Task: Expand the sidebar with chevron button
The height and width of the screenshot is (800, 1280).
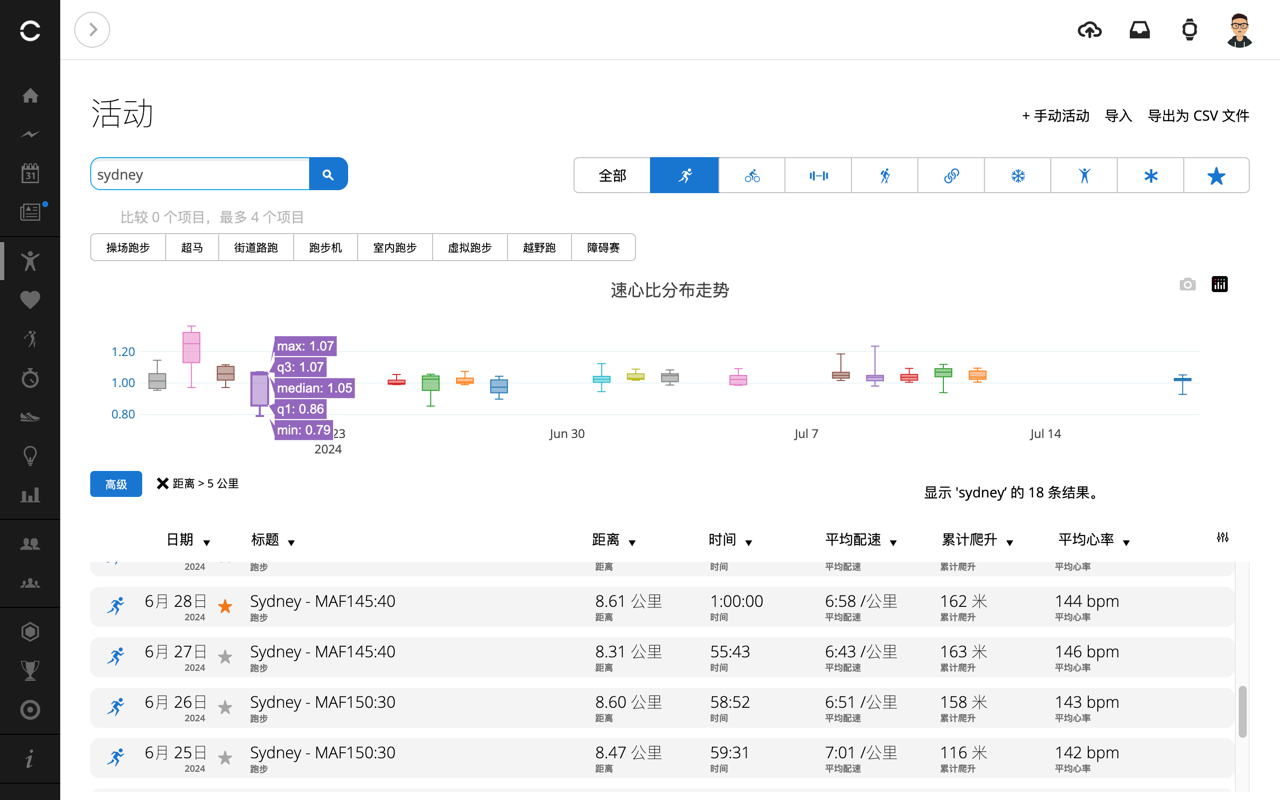Action: tap(92, 30)
